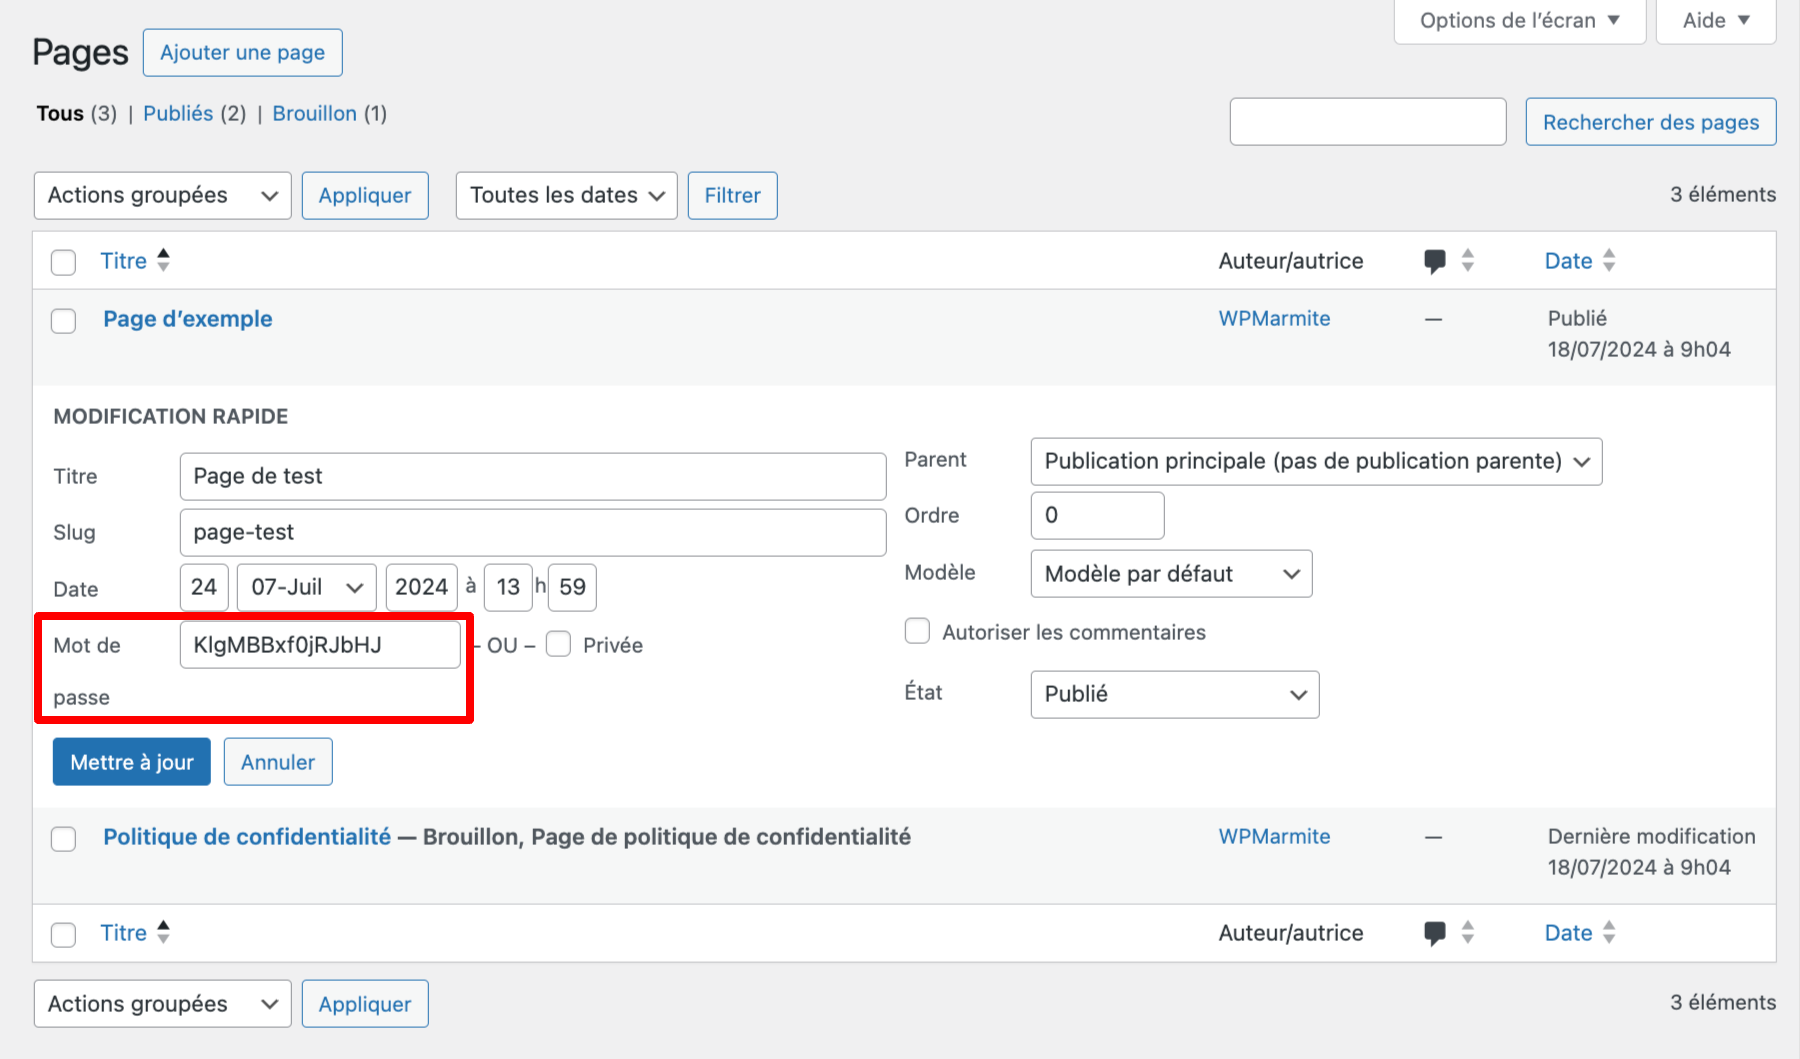
Task: Expand the Options de l'écran panel
Action: coord(1518,20)
